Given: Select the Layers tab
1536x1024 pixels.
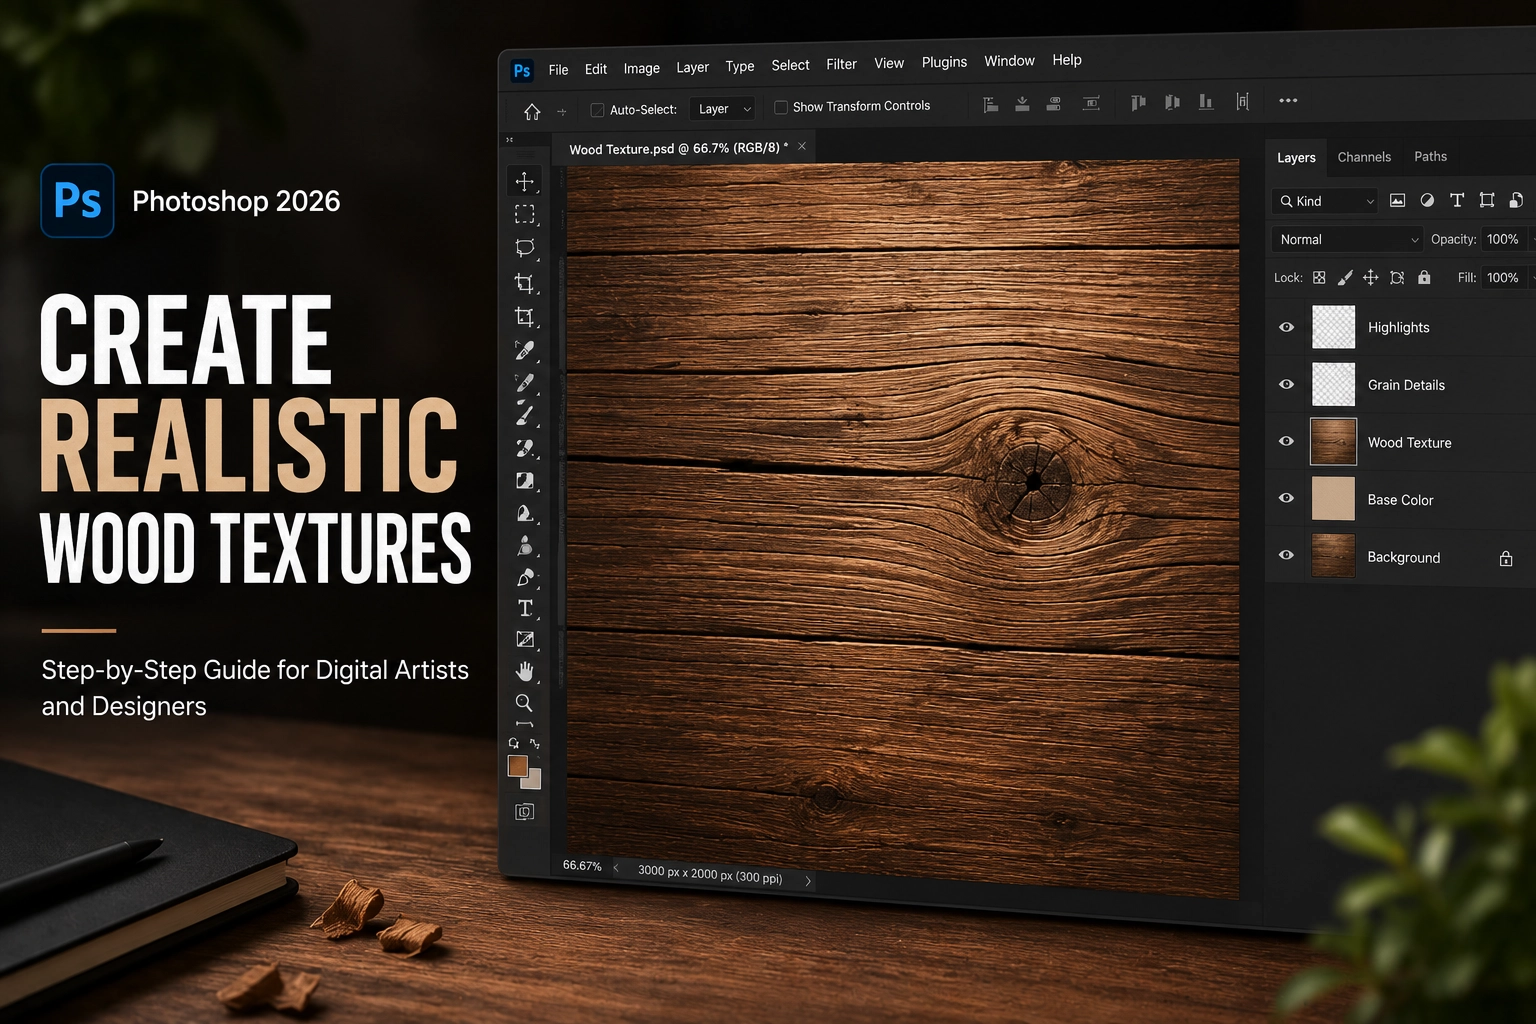Looking at the screenshot, I should point(1296,158).
